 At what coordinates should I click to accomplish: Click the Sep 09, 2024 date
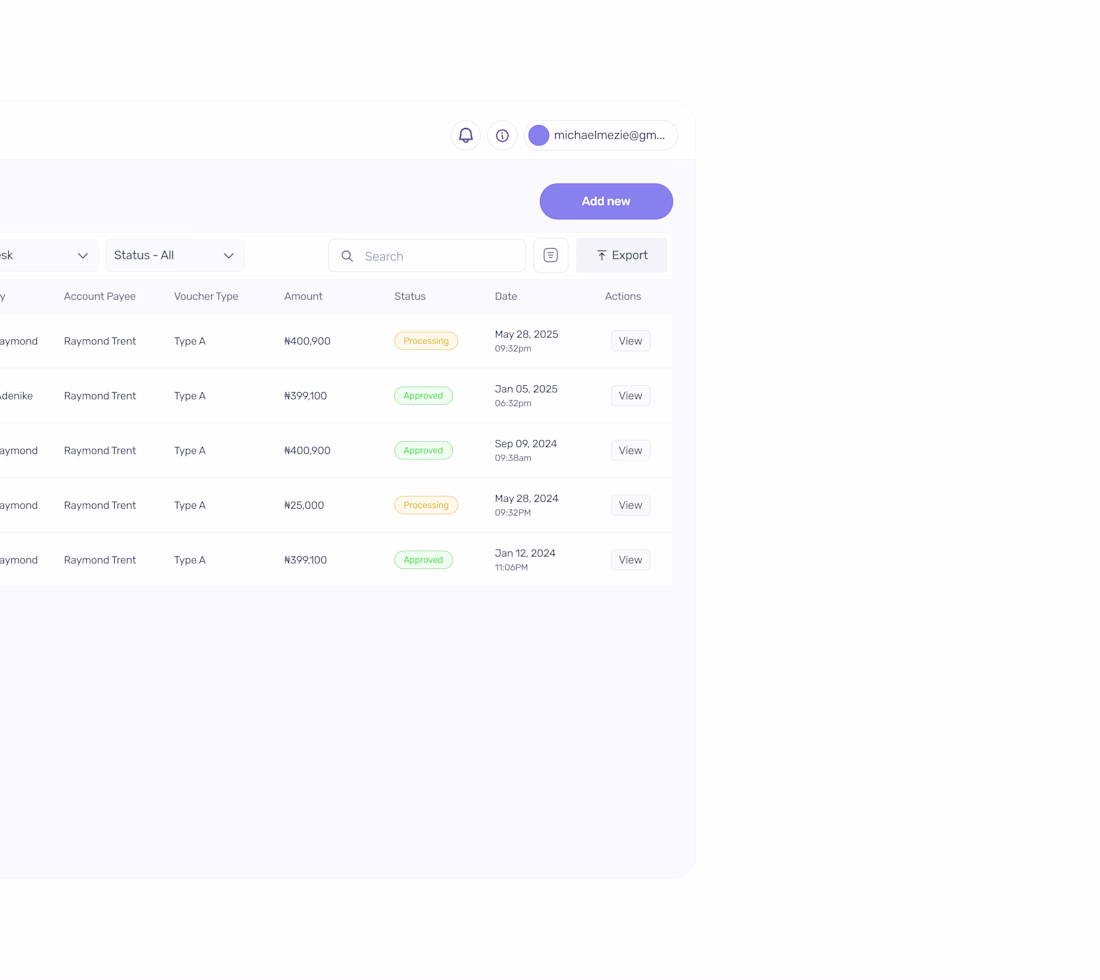(525, 444)
